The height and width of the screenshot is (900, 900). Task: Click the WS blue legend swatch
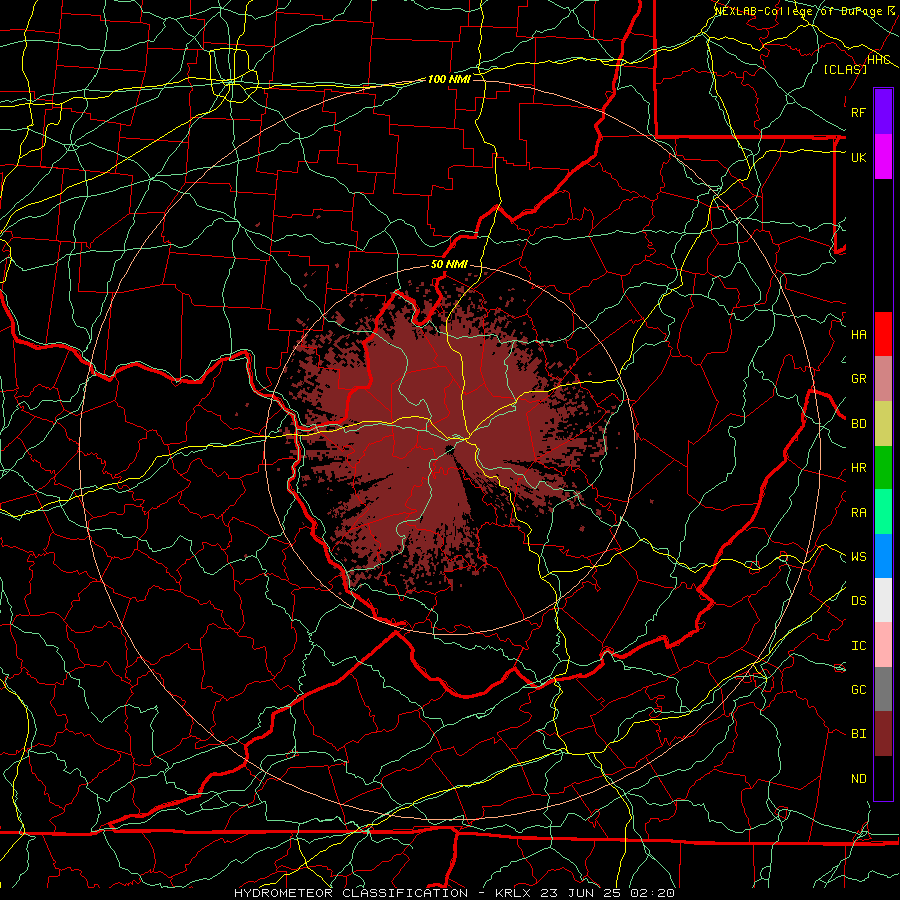click(883, 556)
